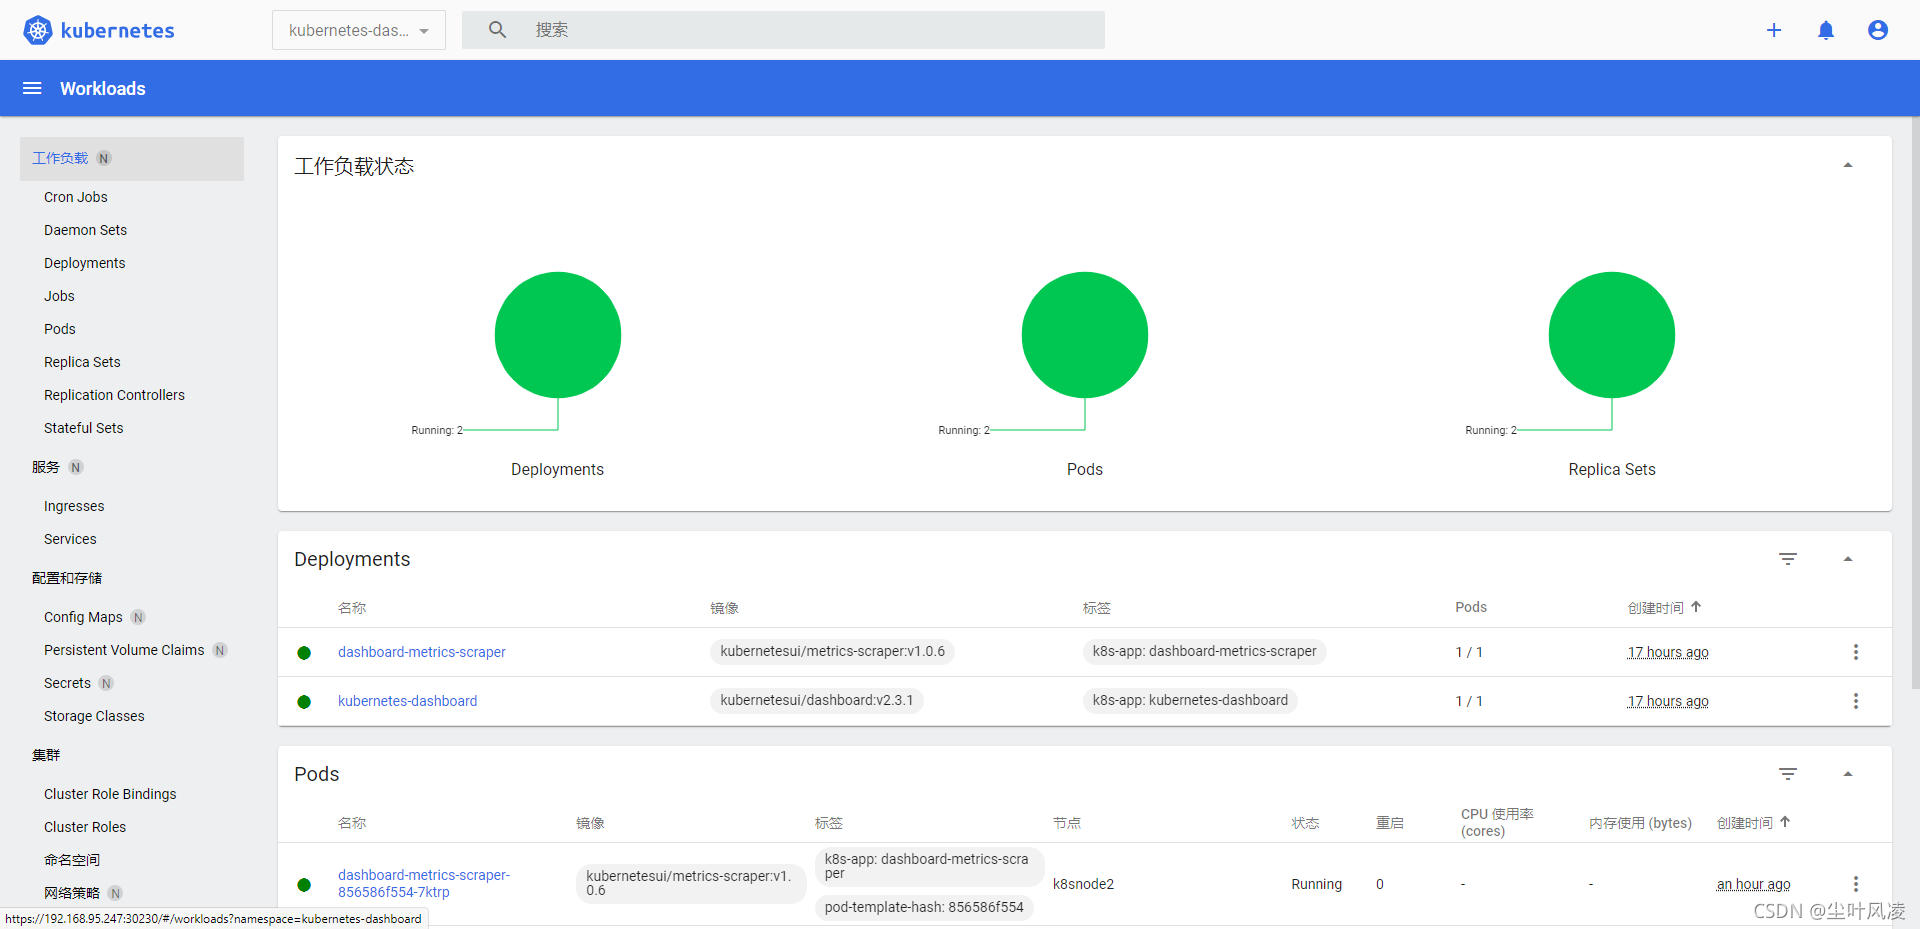Click the Deployments green status circle chart

[558, 335]
